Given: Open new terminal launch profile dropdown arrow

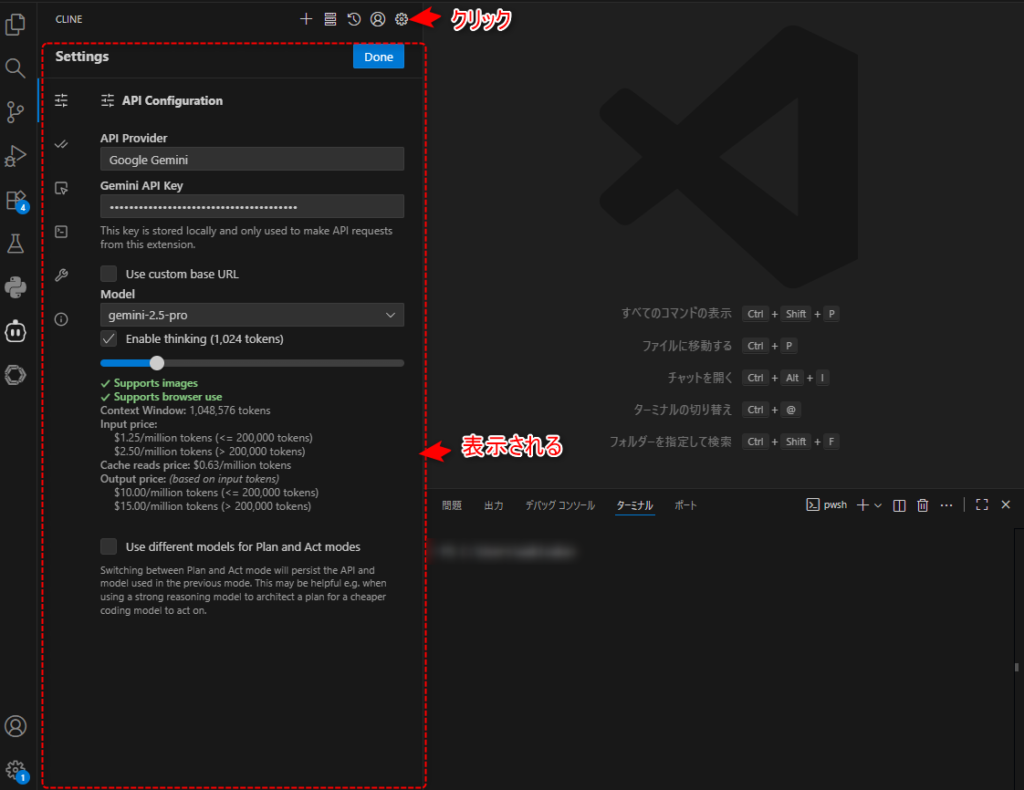Looking at the screenshot, I should (878, 506).
